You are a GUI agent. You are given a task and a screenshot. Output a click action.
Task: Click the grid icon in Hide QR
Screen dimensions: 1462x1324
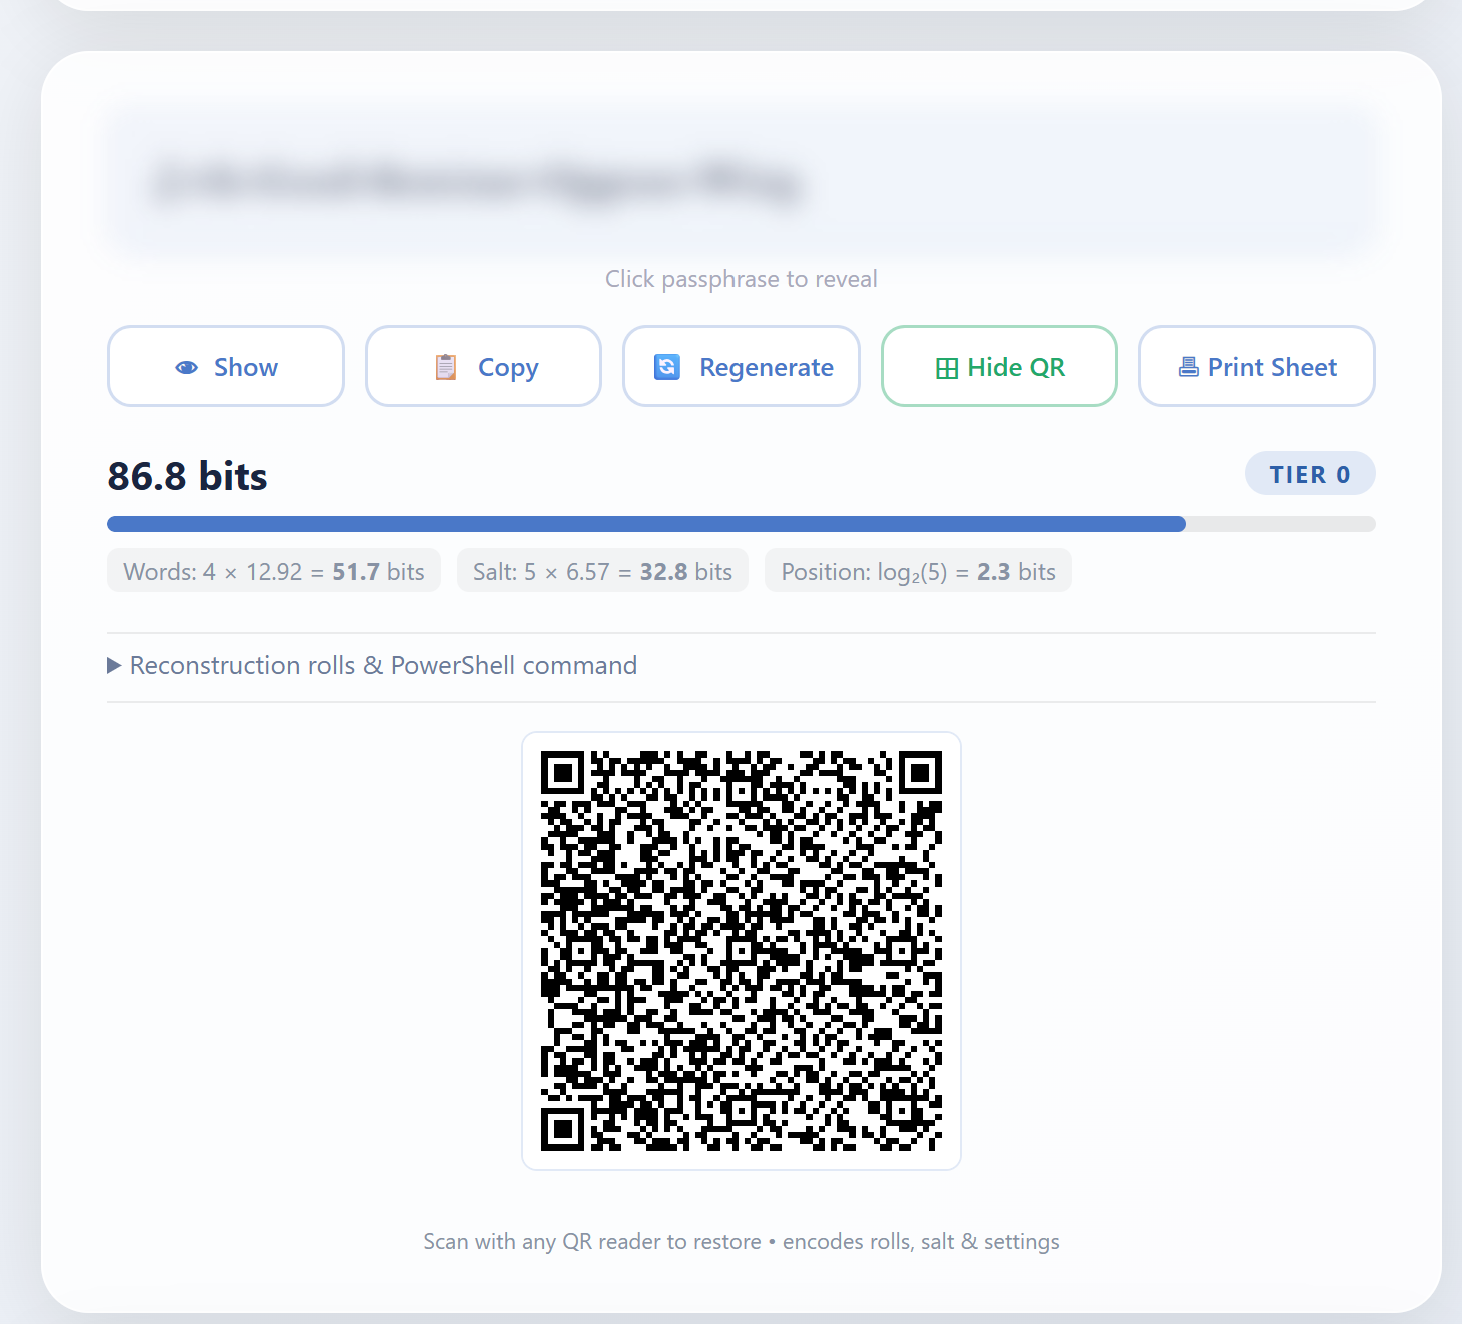tap(947, 368)
